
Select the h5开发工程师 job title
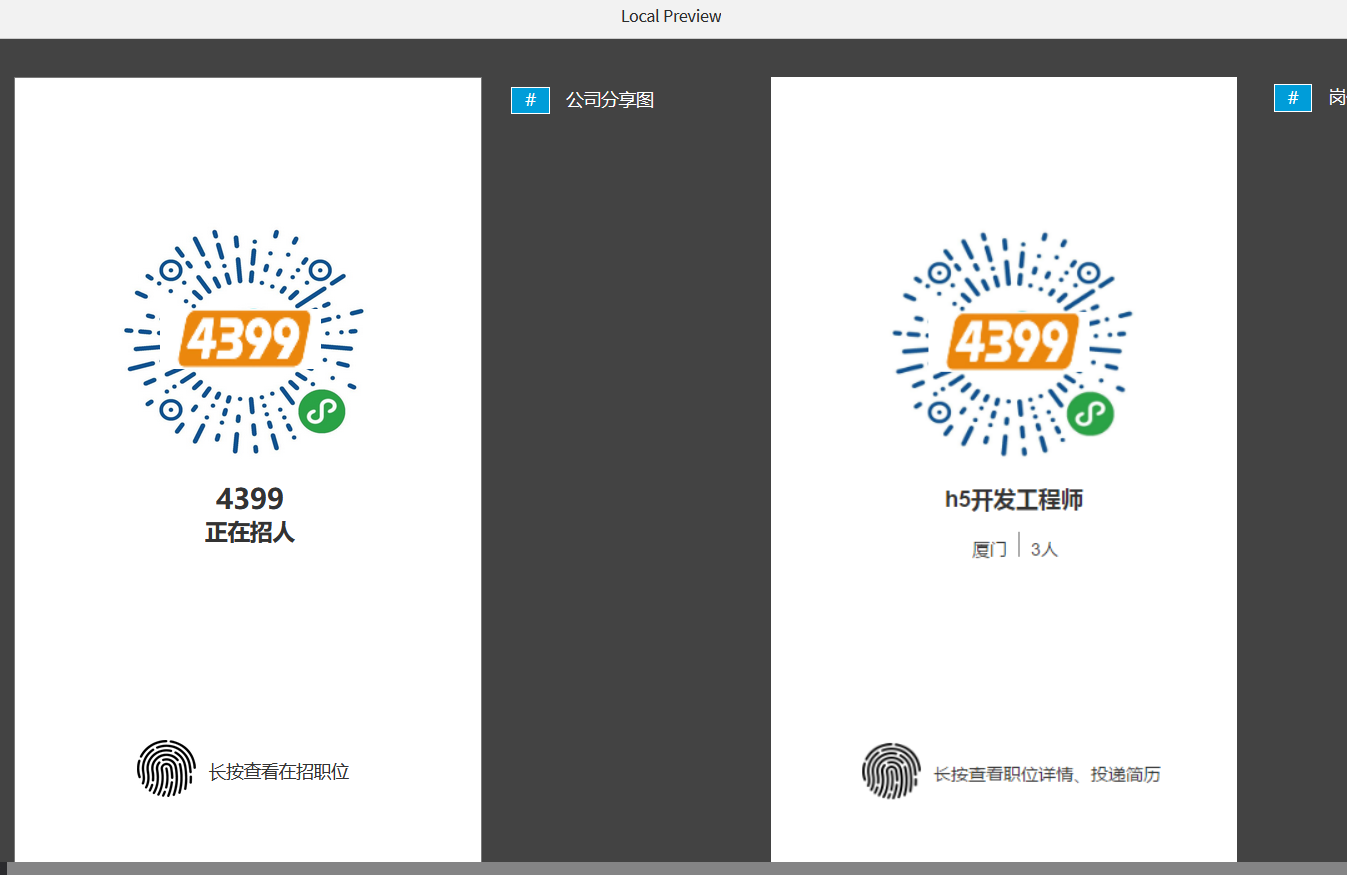(1014, 500)
